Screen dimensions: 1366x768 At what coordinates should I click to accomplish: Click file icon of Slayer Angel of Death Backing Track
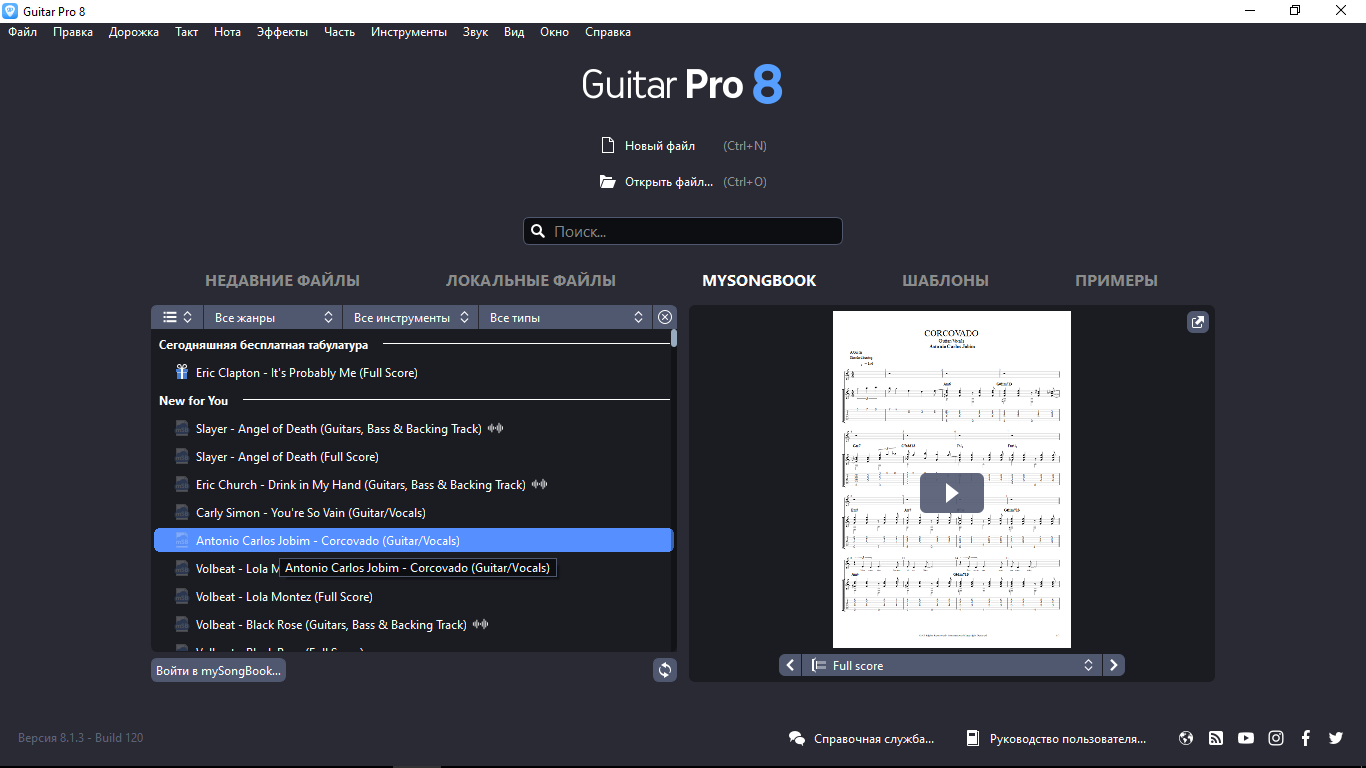click(182, 428)
